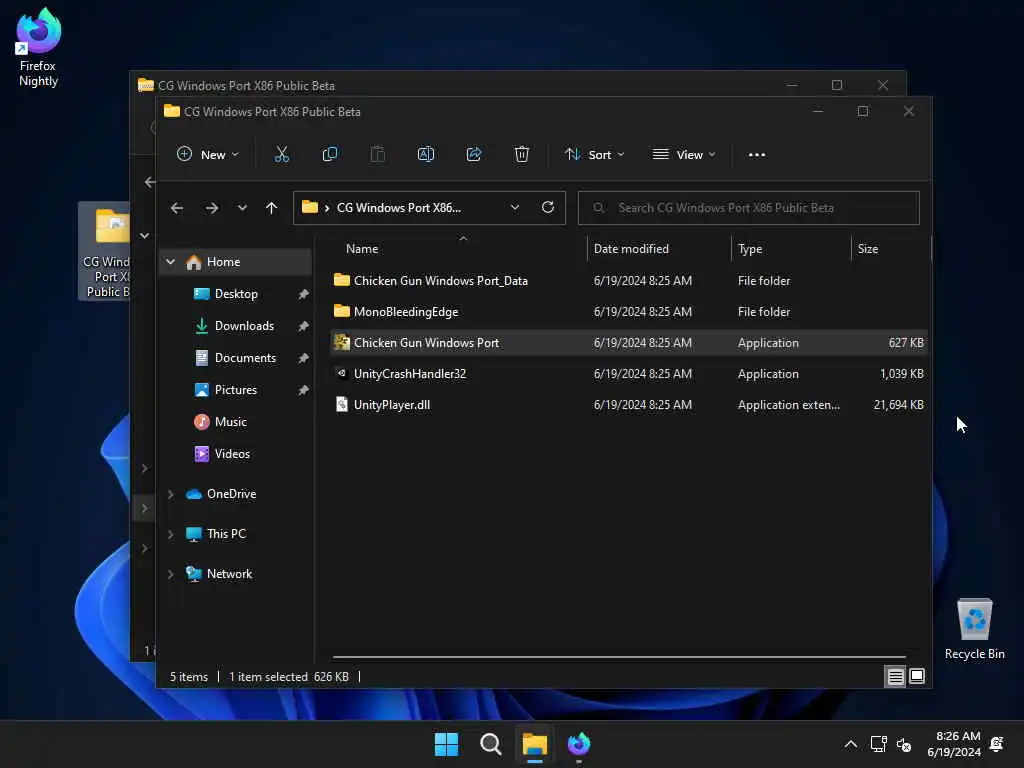Image resolution: width=1024 pixels, height=768 pixels.
Task: Expand the This PC tree node
Action: click(170, 534)
